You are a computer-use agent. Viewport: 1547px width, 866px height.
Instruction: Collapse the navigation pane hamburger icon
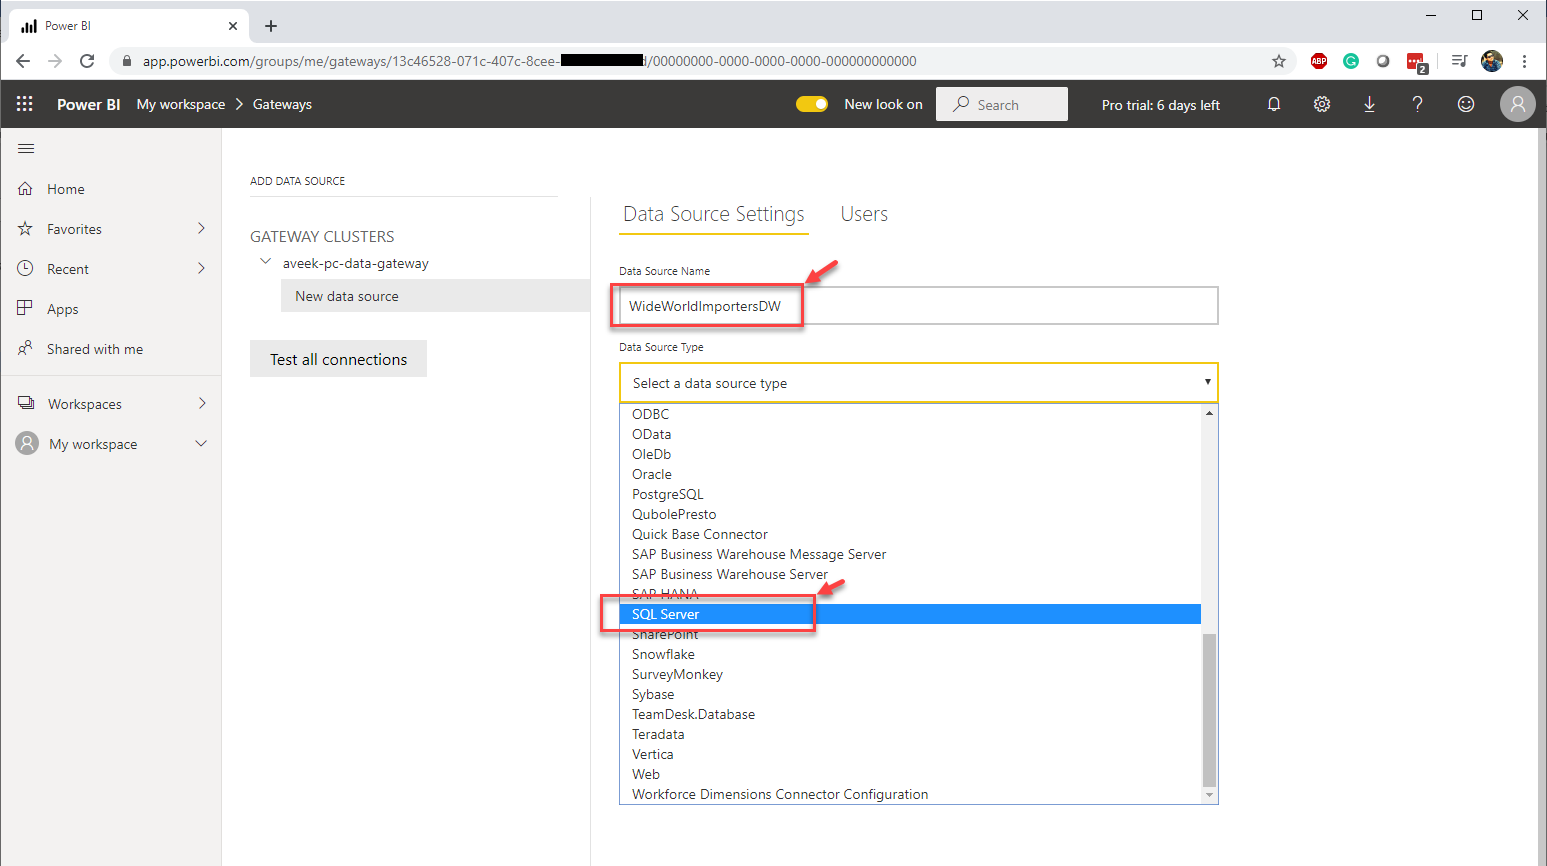point(26,149)
